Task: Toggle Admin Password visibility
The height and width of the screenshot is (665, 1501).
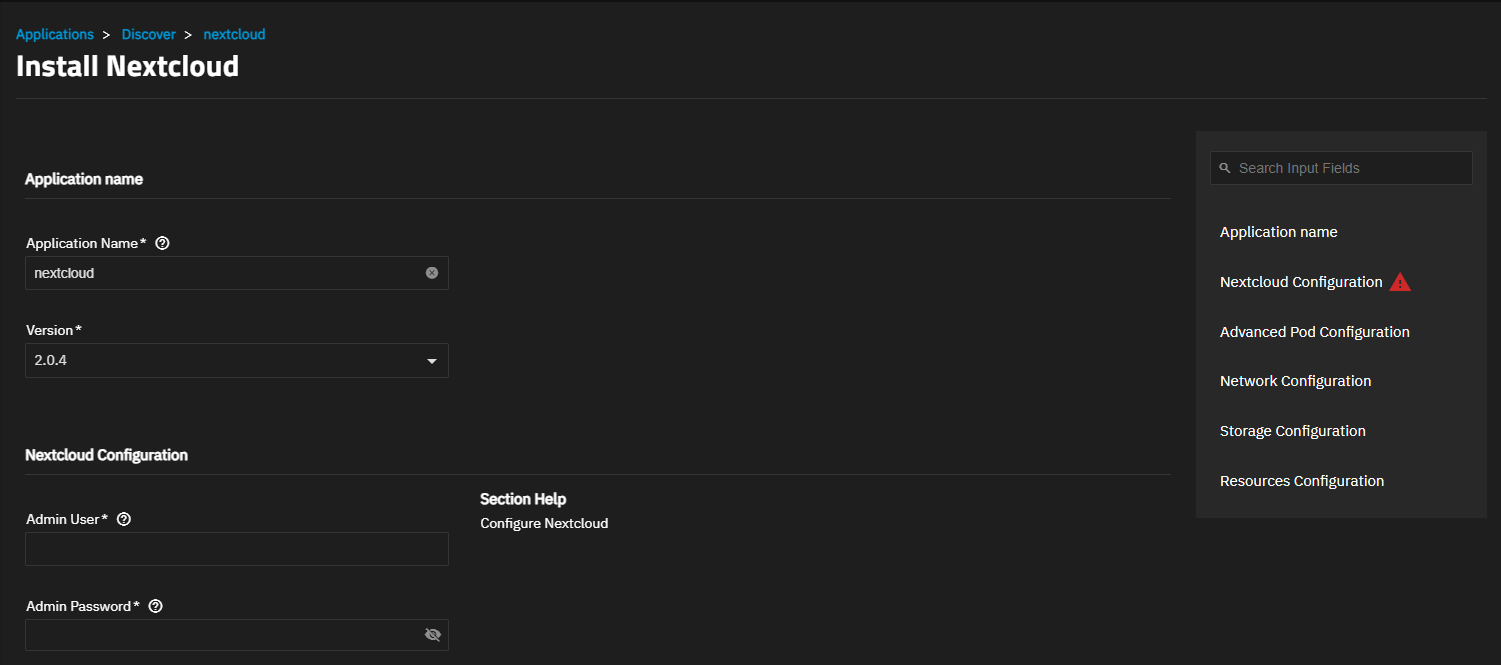Action: (433, 635)
